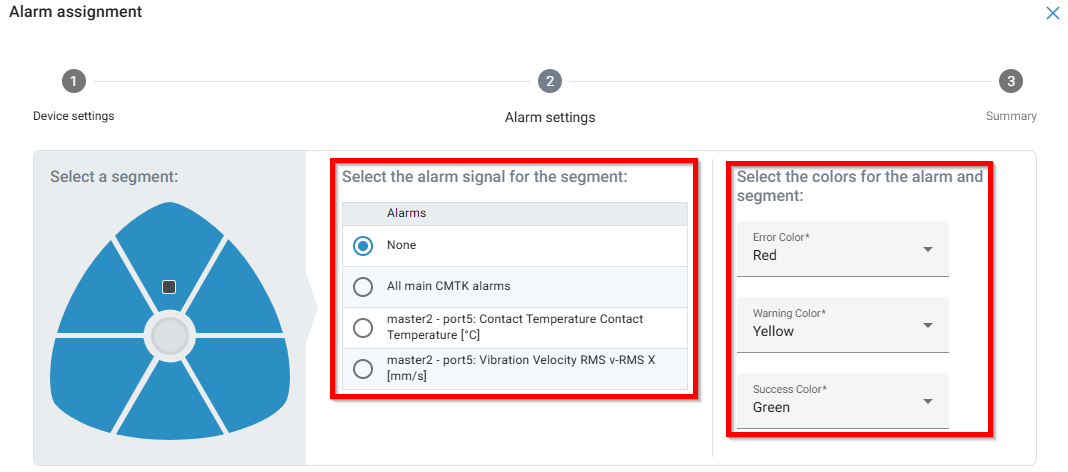Click the small square marker in top segment
This screenshot has height=472, width=1068.
pyautogui.click(x=169, y=287)
